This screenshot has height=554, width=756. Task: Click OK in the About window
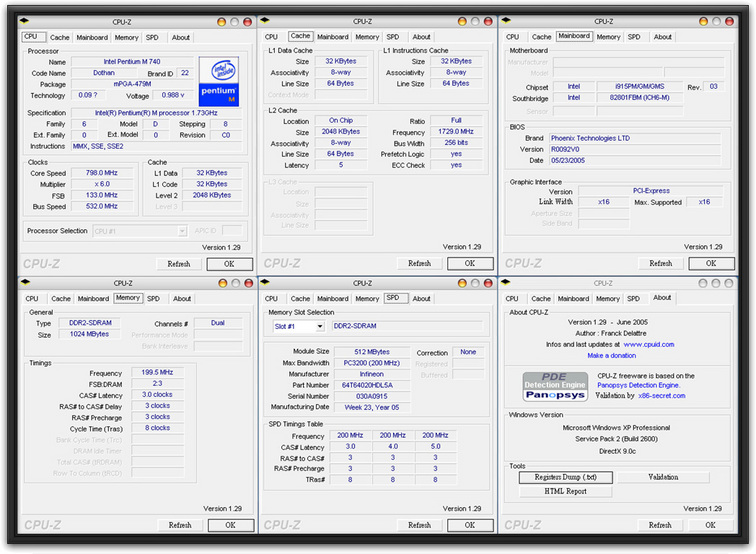(x=711, y=525)
